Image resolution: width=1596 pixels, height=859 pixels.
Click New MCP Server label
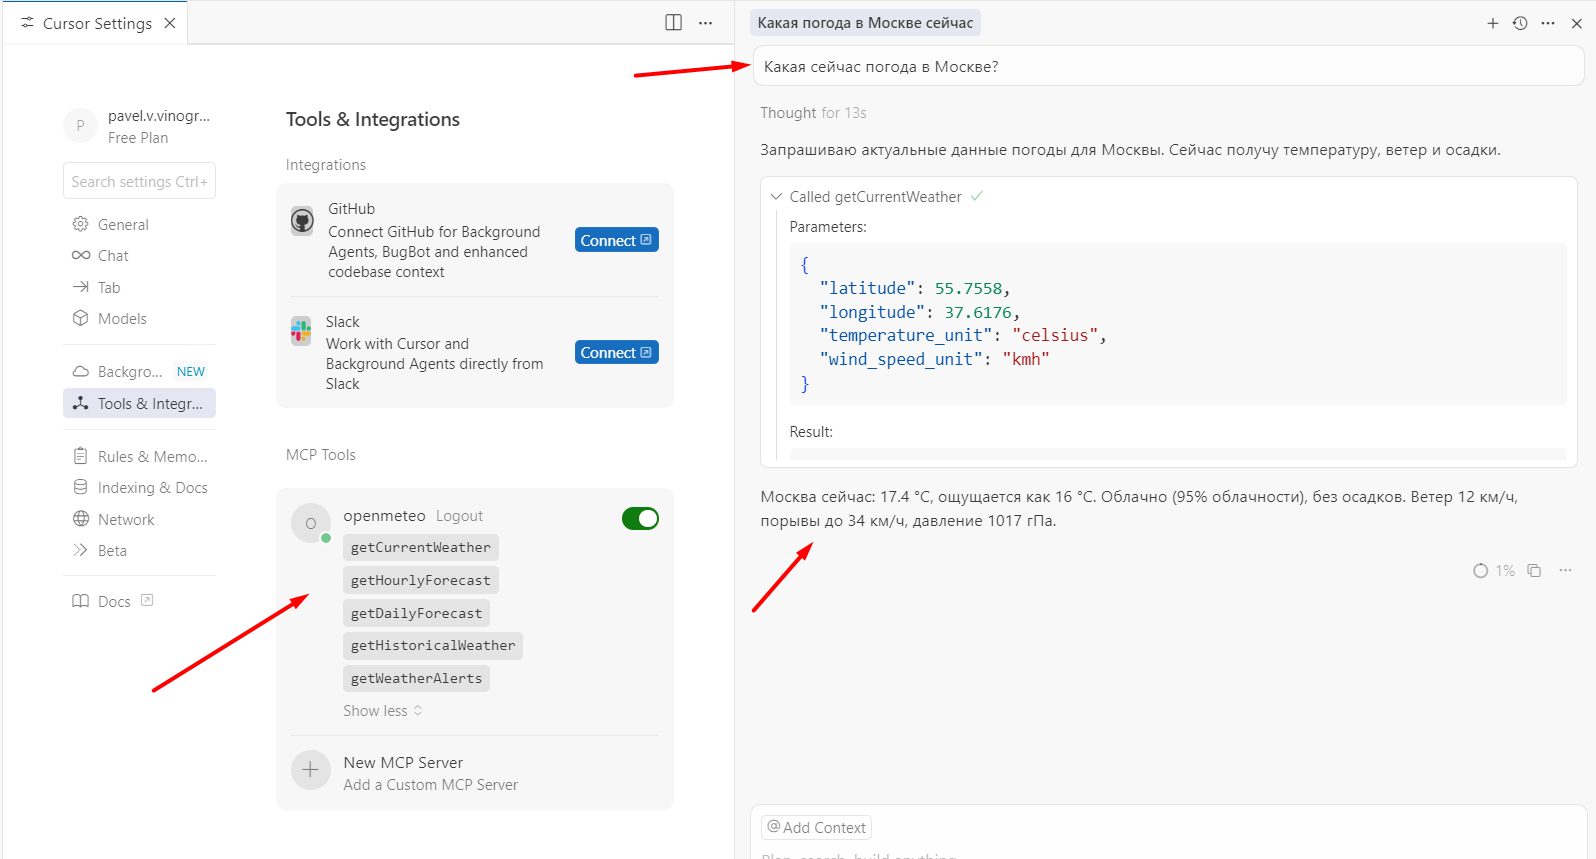(x=403, y=762)
